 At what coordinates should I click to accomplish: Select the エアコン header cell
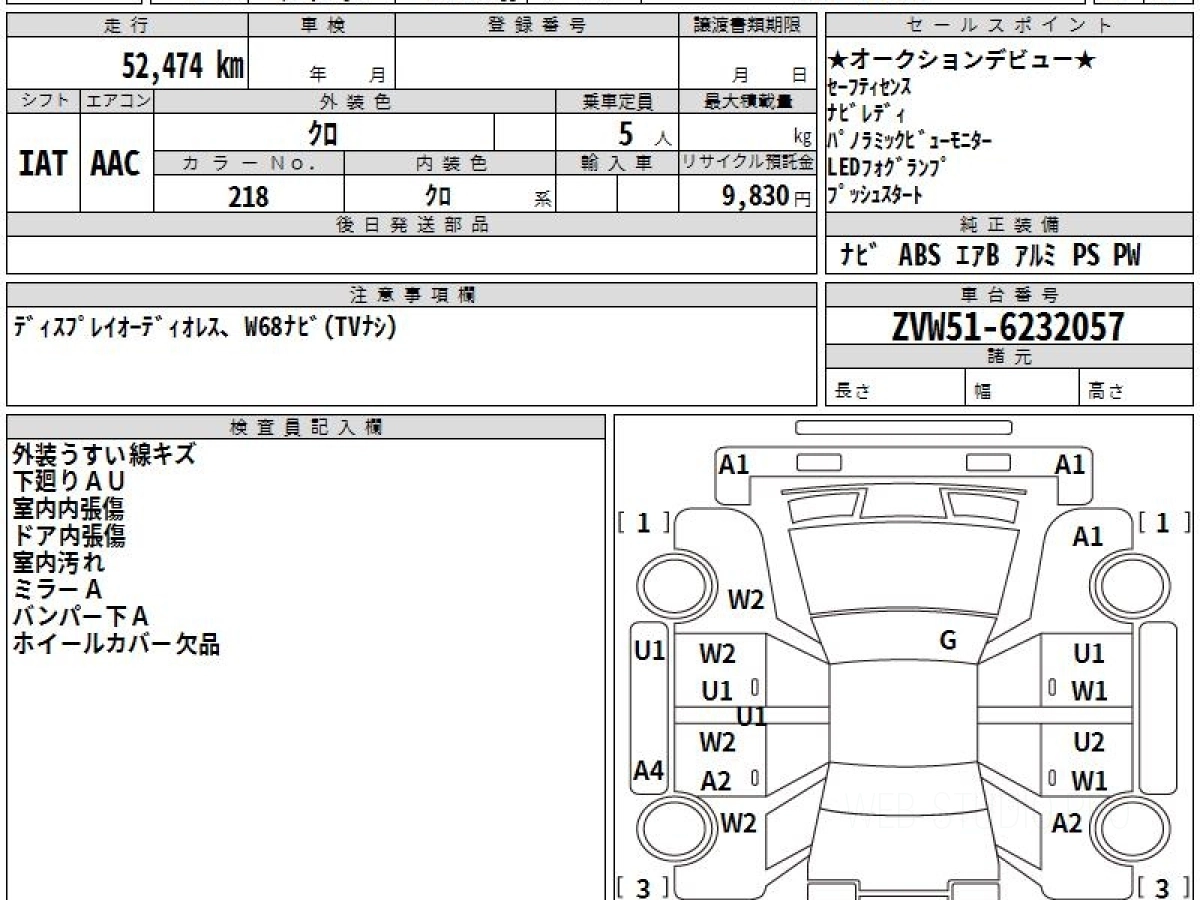point(117,101)
